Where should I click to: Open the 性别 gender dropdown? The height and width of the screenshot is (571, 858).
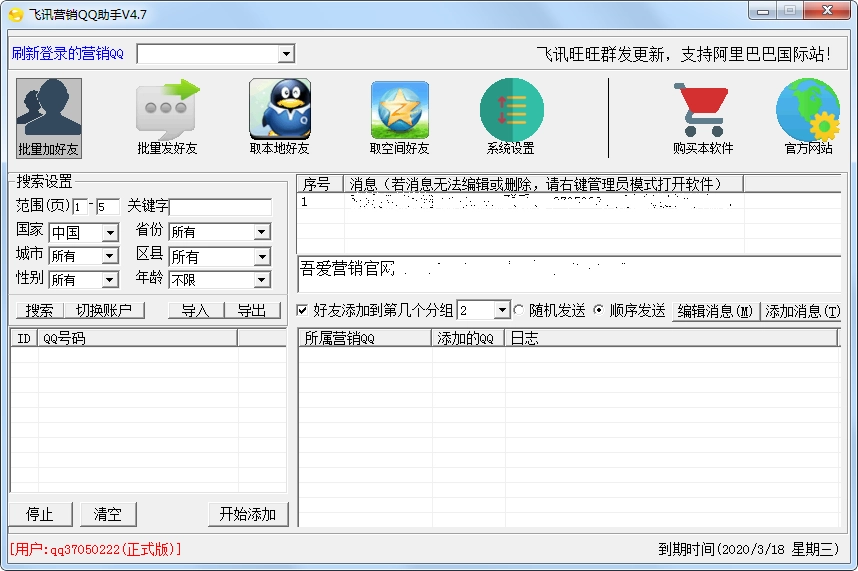point(110,279)
